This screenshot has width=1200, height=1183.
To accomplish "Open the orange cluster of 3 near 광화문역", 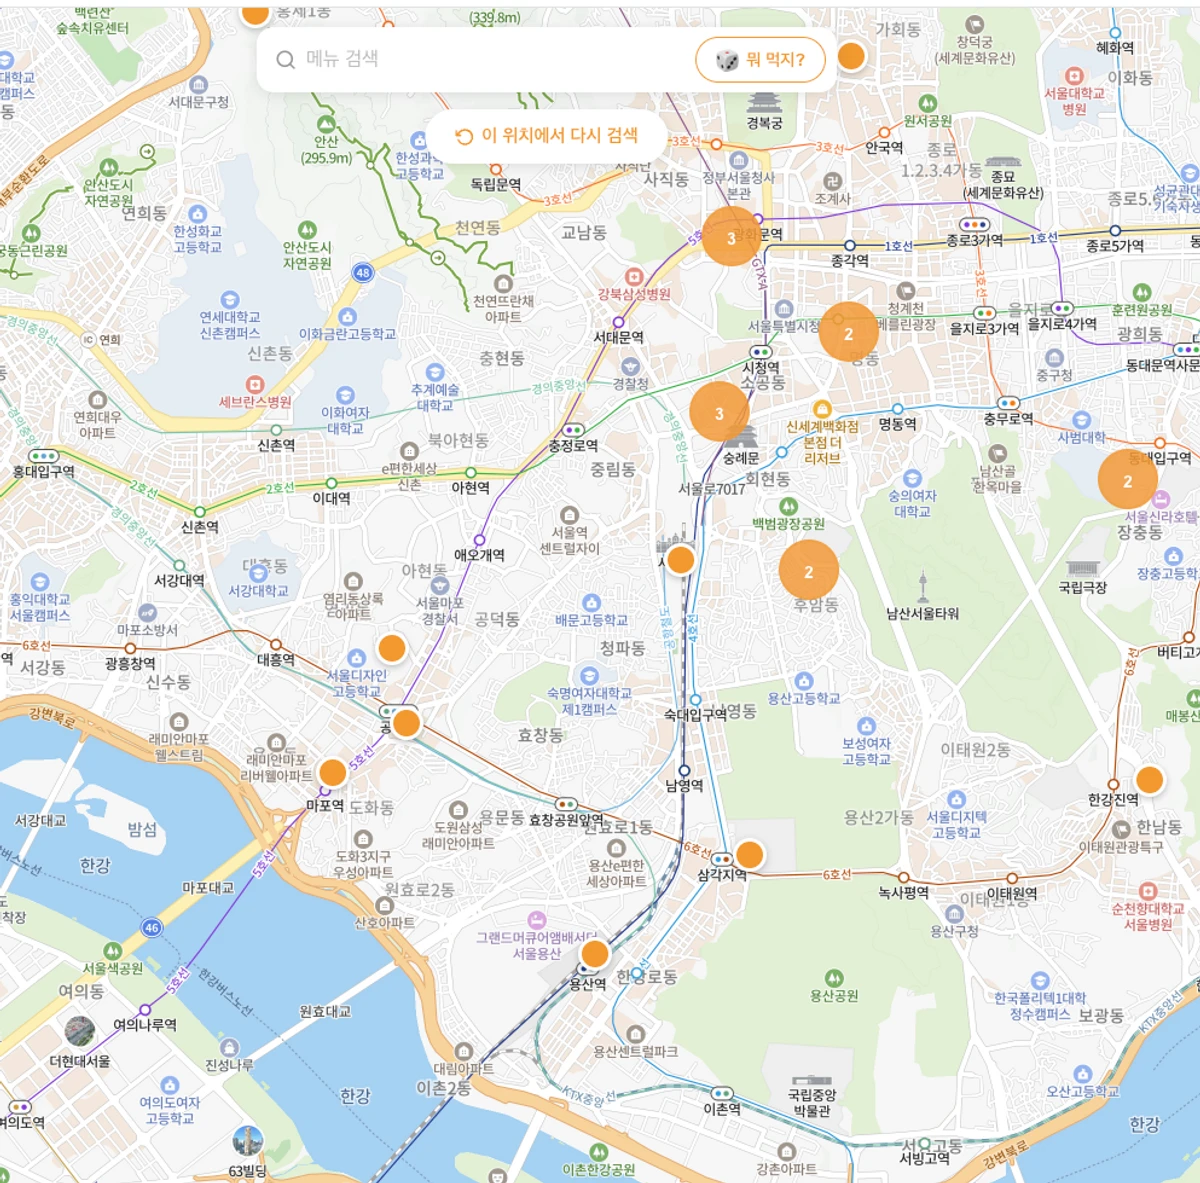I will 731,237.
